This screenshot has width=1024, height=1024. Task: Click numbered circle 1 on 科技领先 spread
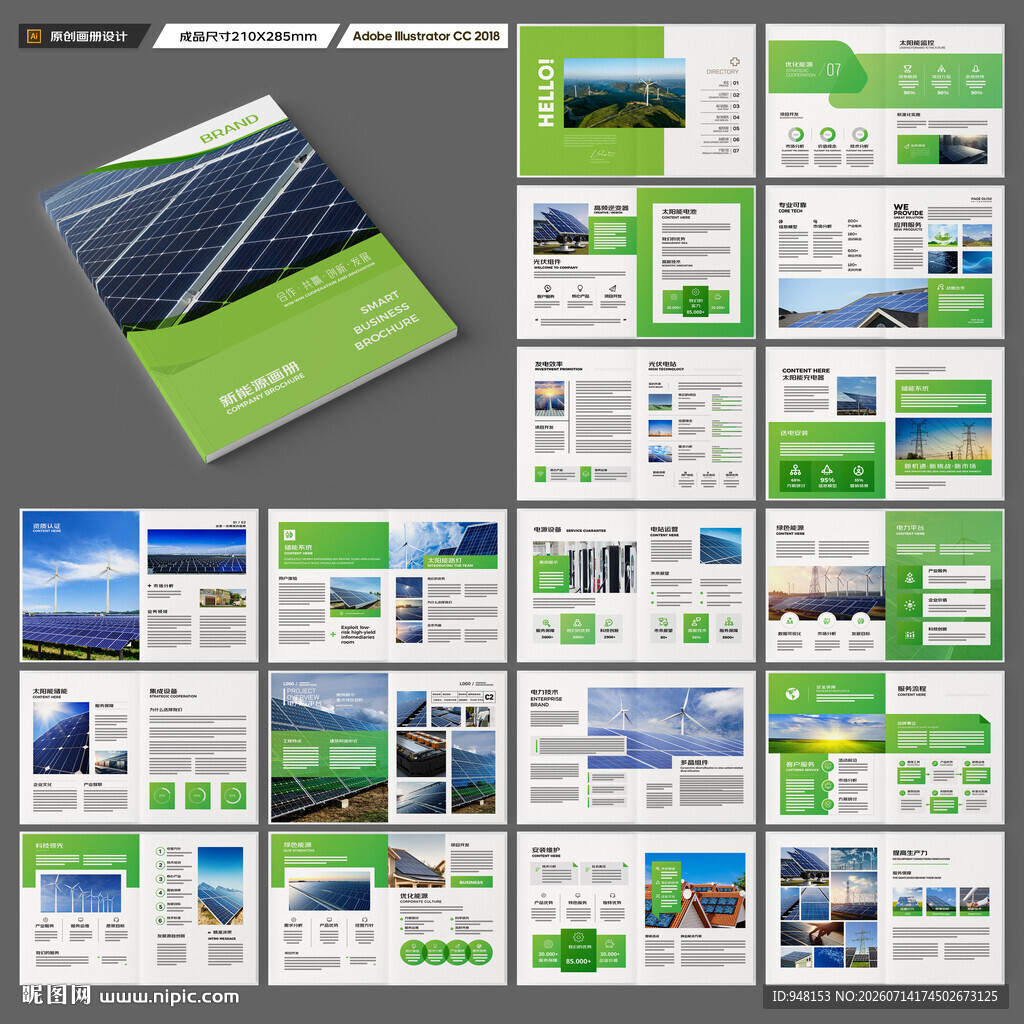tap(160, 851)
